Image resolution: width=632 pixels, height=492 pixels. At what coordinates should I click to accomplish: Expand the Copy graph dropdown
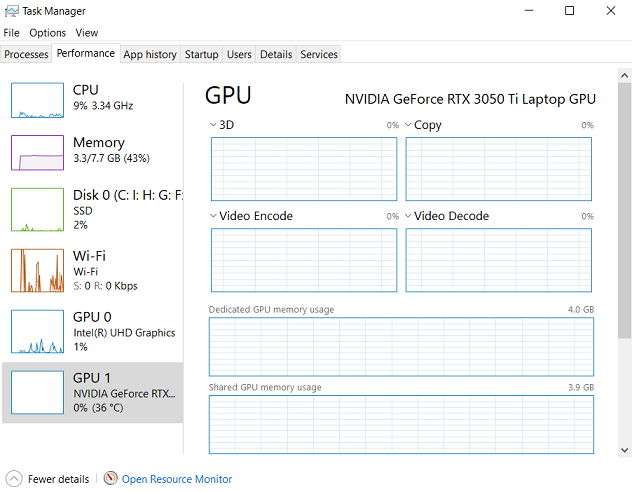[408, 125]
